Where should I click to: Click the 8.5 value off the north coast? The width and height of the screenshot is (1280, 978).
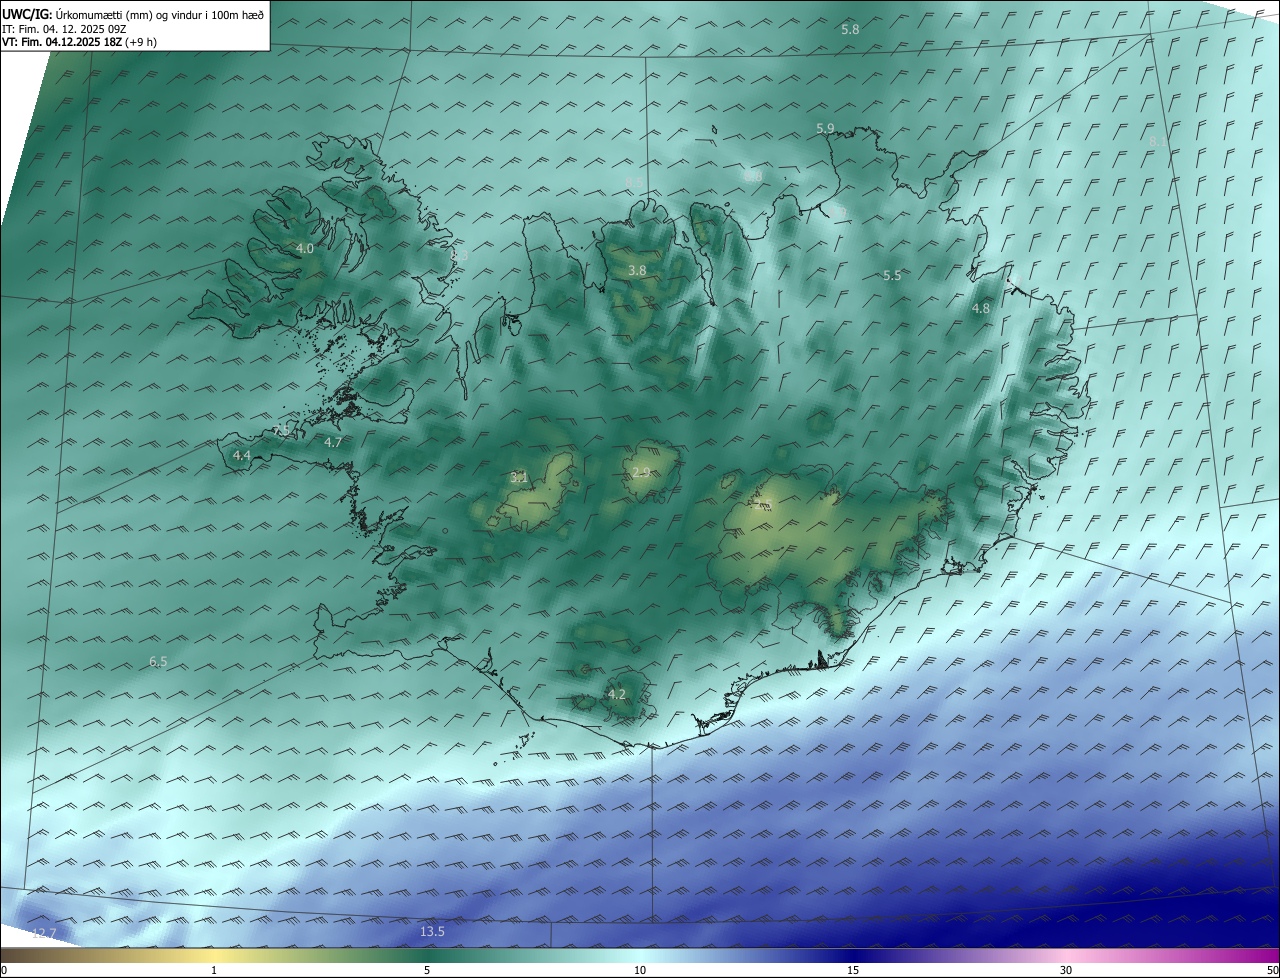[634, 182]
